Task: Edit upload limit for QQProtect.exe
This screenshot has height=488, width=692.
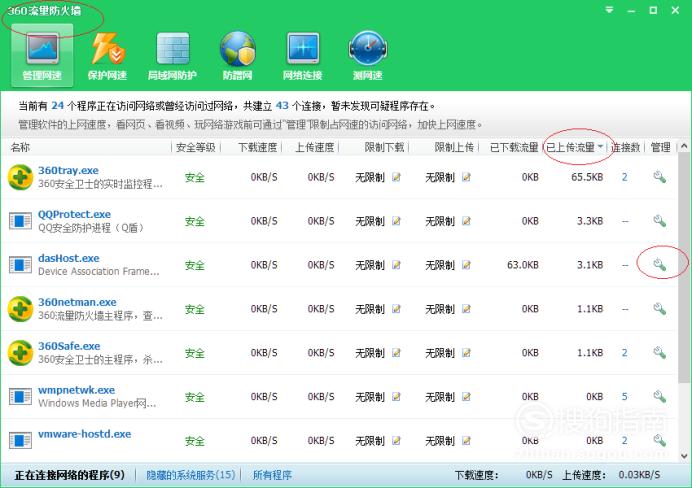Action: [x=466, y=221]
